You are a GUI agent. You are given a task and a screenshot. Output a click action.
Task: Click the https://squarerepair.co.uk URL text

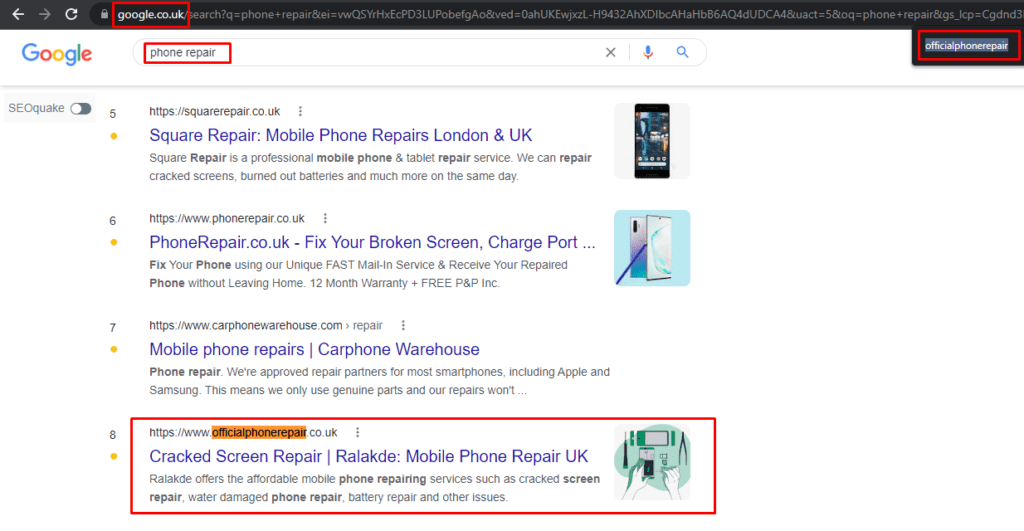(214, 111)
